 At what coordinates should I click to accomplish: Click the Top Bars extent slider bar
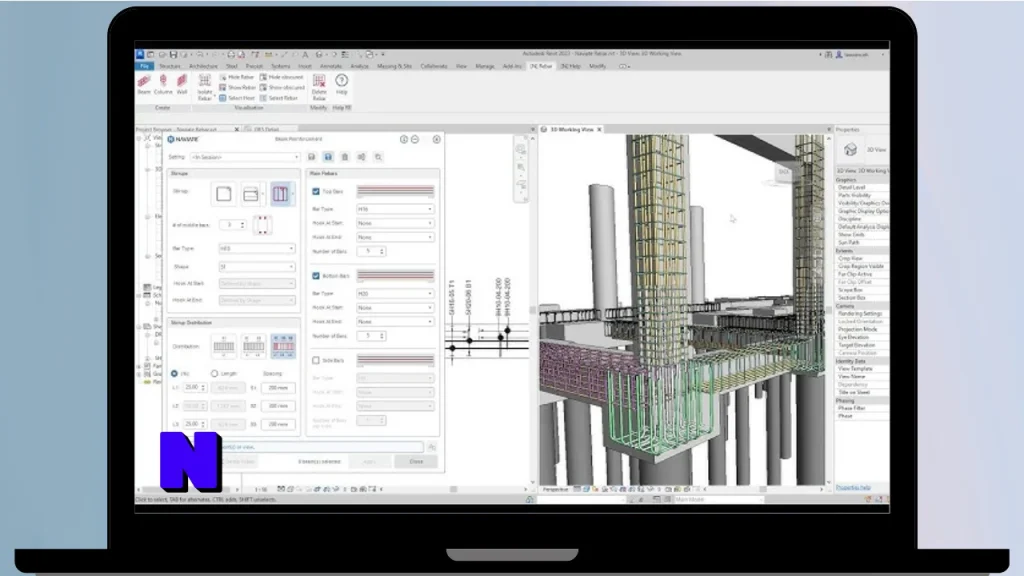395,191
